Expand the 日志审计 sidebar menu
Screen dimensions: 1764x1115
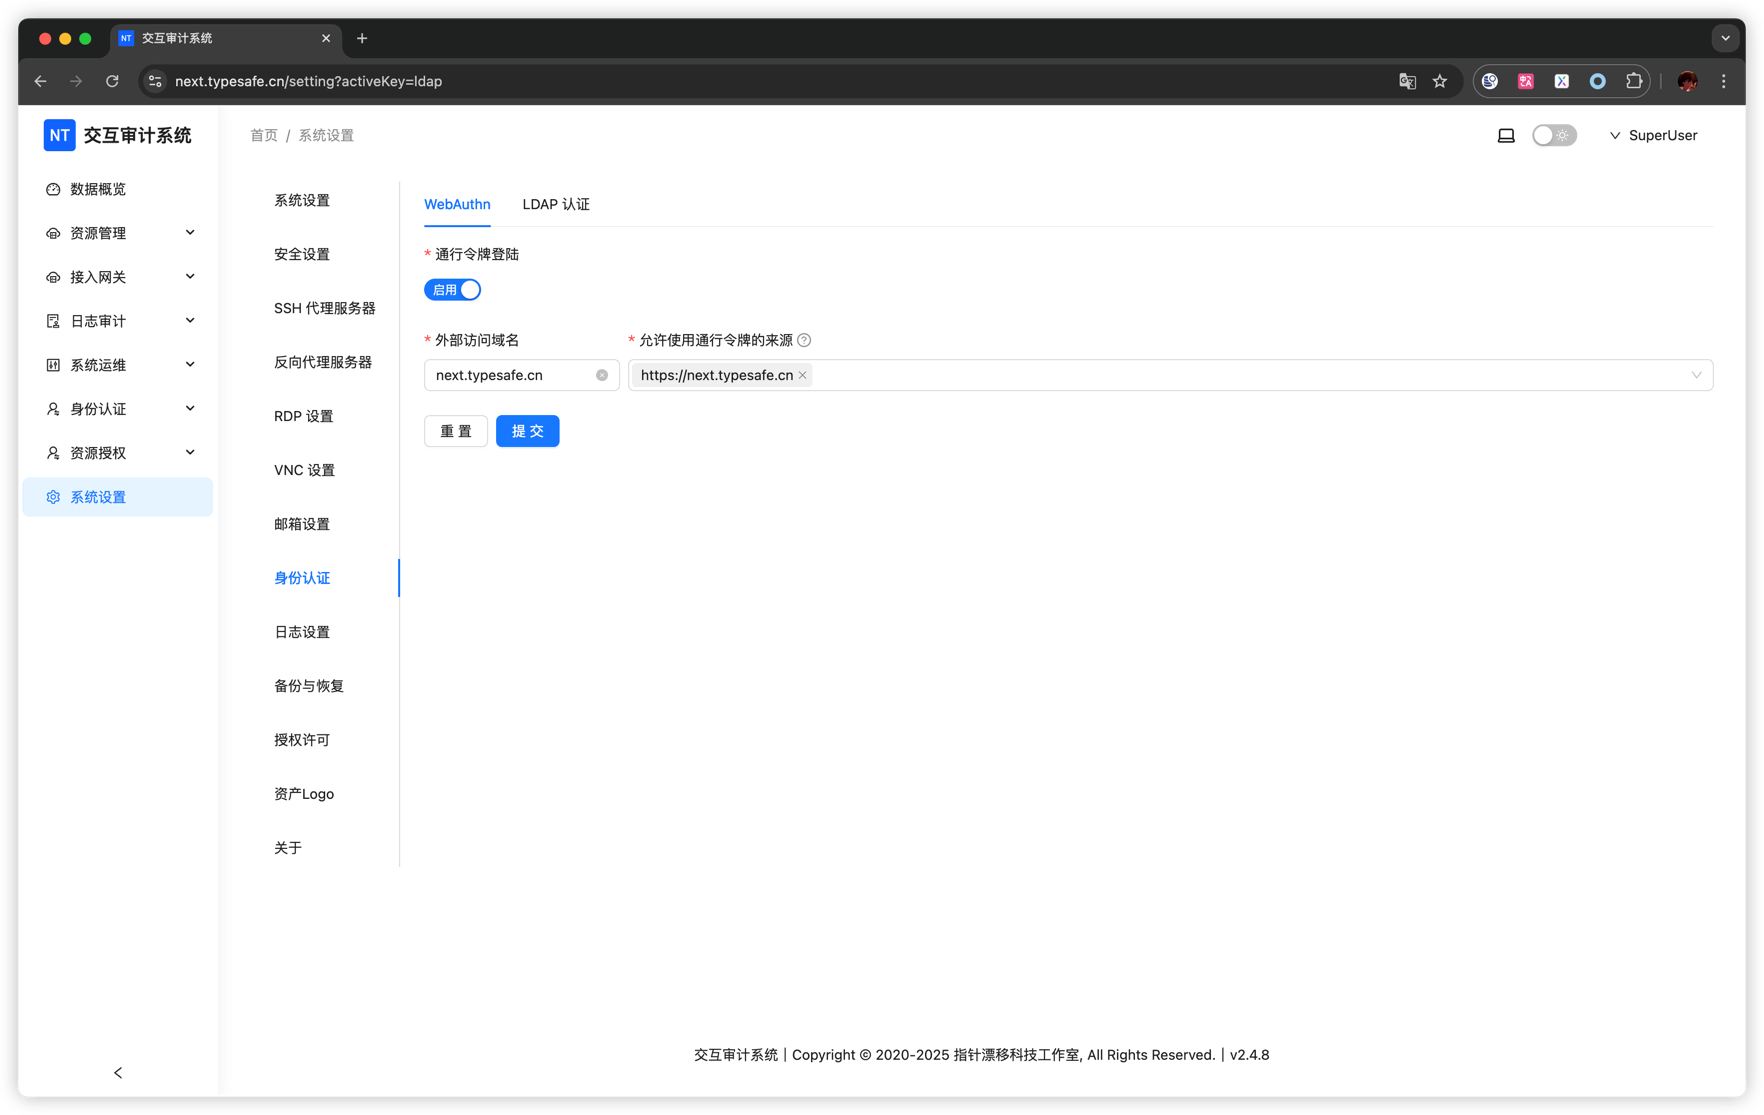point(118,321)
